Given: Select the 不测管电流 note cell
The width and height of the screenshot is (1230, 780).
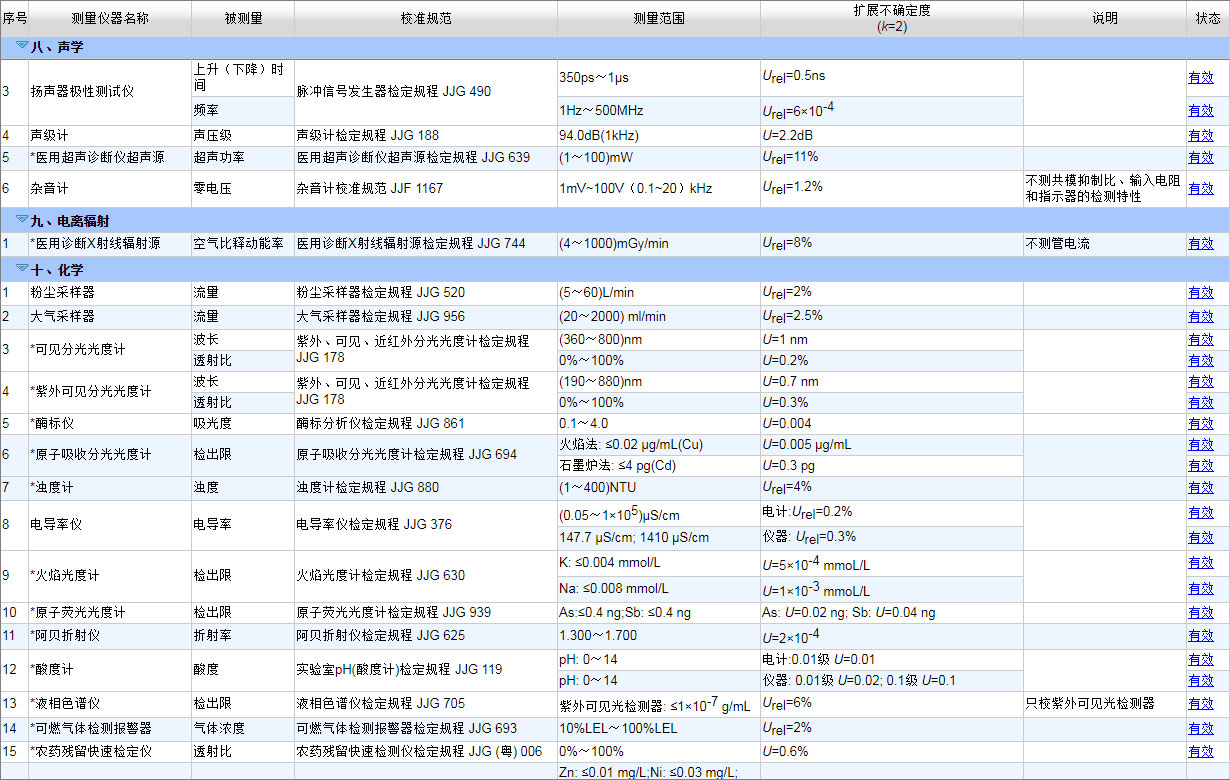Looking at the screenshot, I should click(1104, 243).
